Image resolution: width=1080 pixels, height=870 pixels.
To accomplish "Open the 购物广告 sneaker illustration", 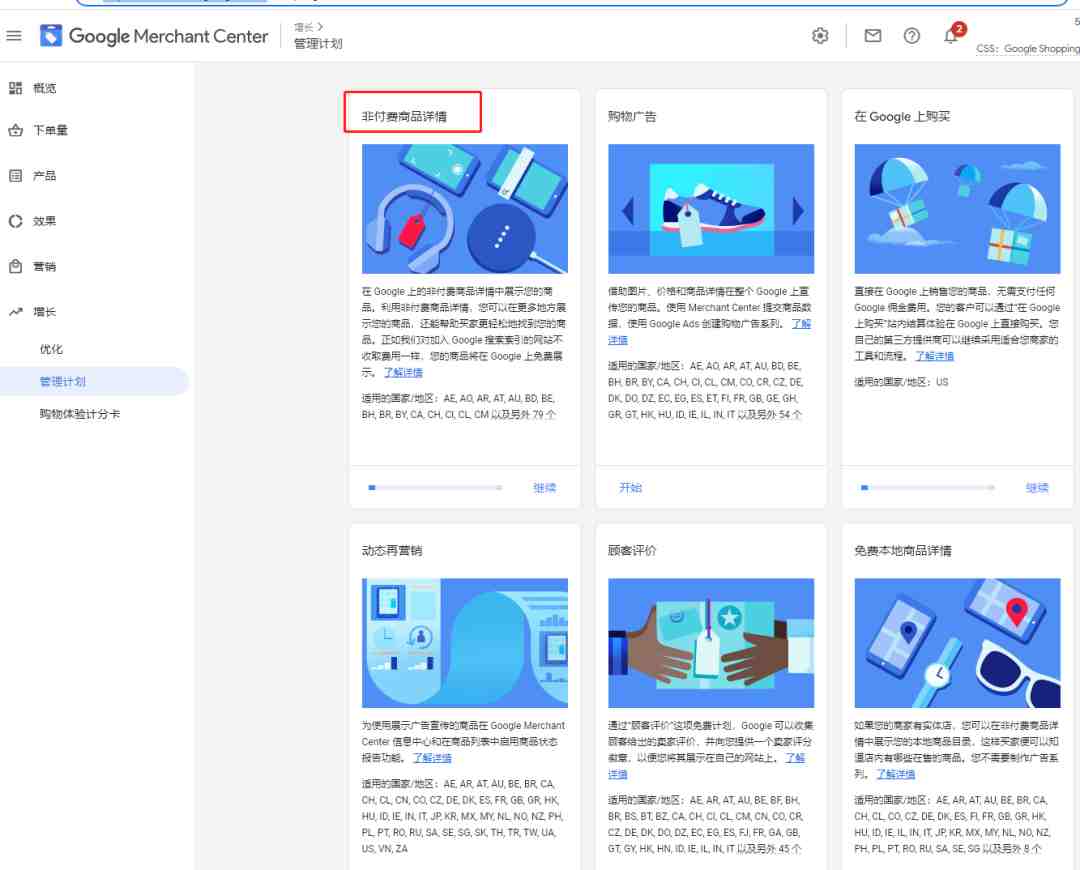I will (x=711, y=209).
